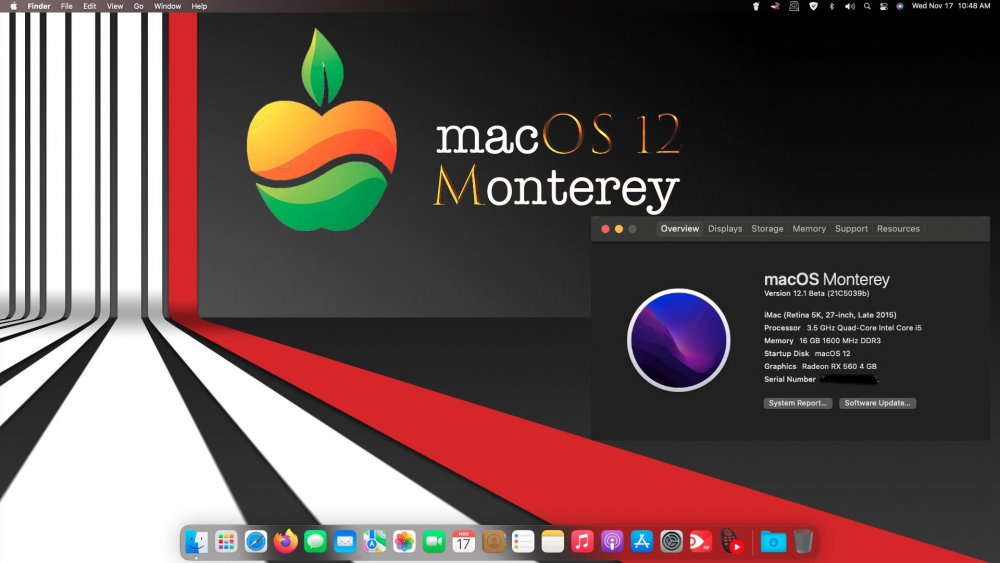Select the Overview tab
This screenshot has height=563, width=1000.
click(x=680, y=228)
